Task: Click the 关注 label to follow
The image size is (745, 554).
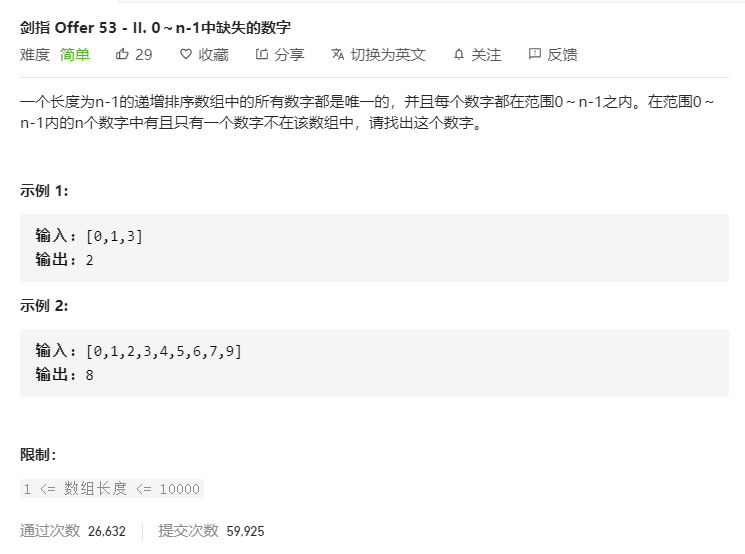Action: coord(486,55)
